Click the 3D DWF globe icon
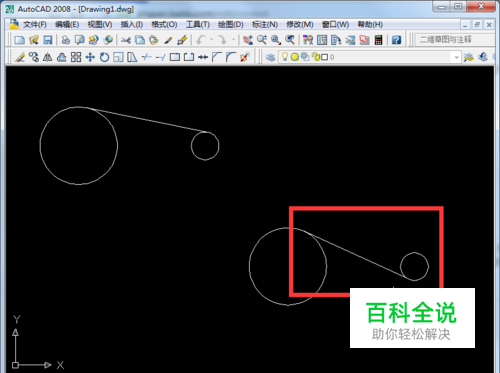The width and height of the screenshot is (500, 373). [108, 40]
